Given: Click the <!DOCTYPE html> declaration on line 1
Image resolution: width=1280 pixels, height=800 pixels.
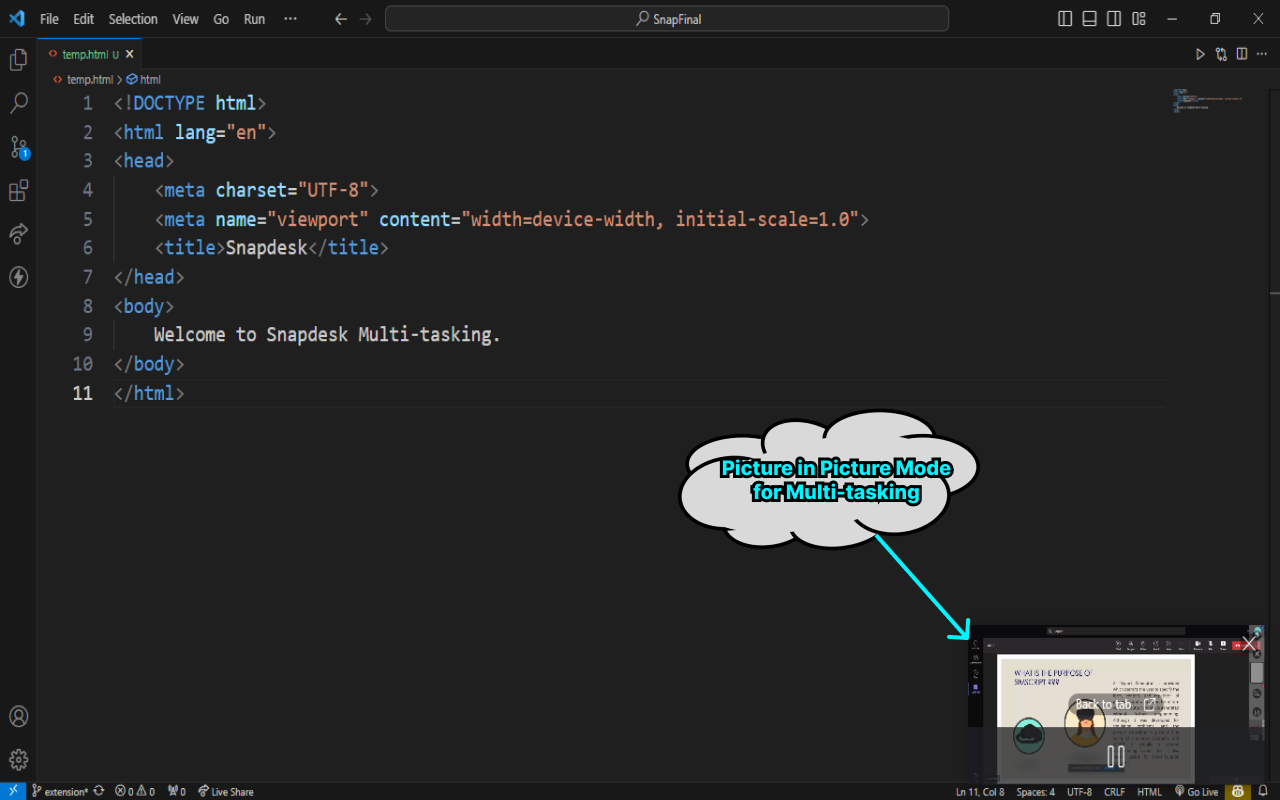Looking at the screenshot, I should (190, 103).
